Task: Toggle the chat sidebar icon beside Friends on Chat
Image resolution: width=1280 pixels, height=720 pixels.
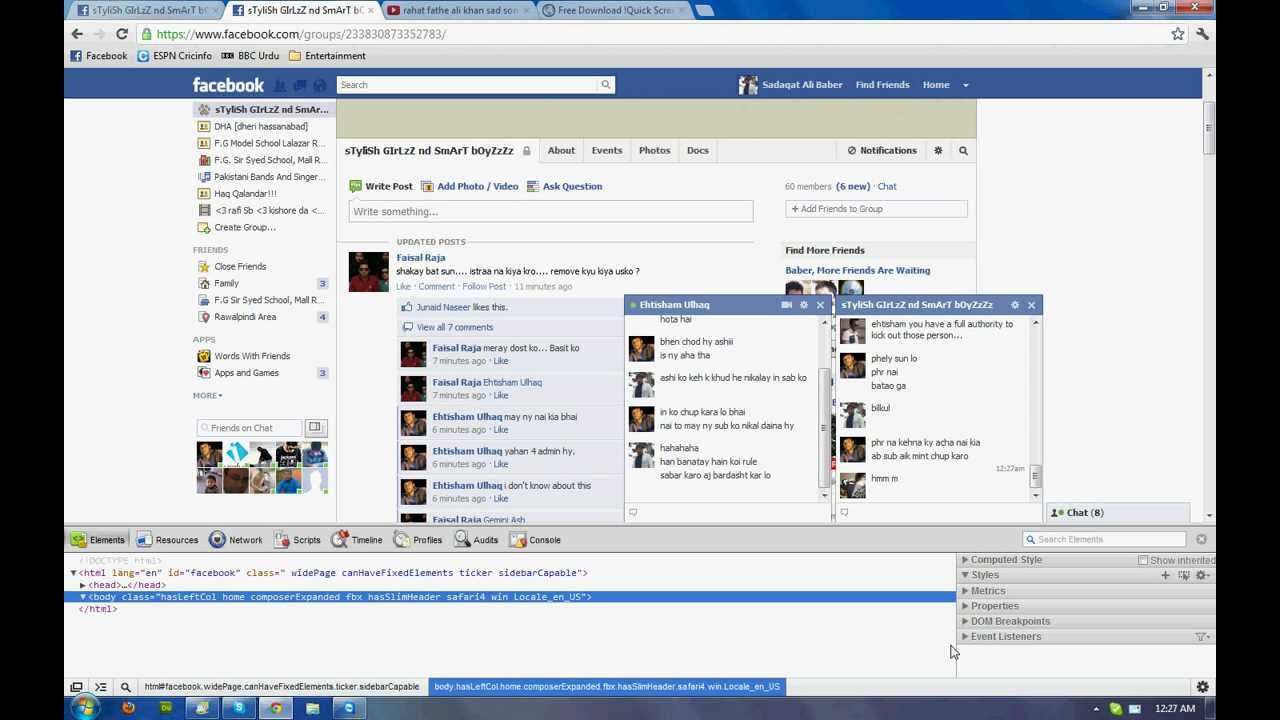Action: 315,428
